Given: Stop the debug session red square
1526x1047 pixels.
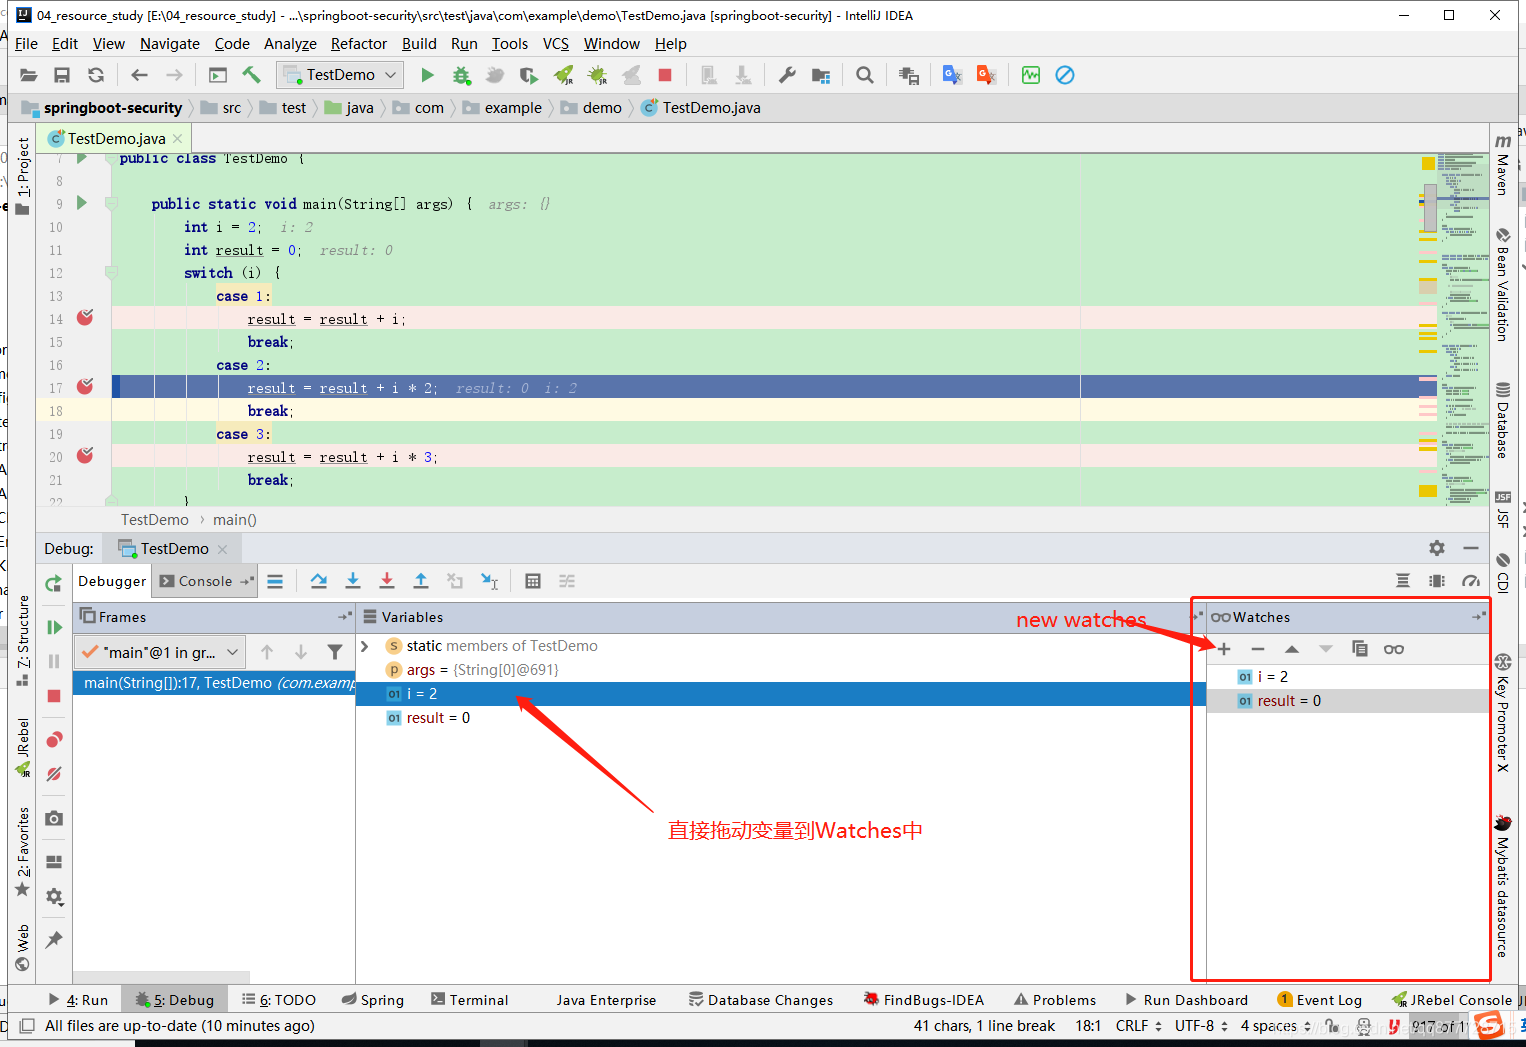Looking at the screenshot, I should click(x=54, y=696).
